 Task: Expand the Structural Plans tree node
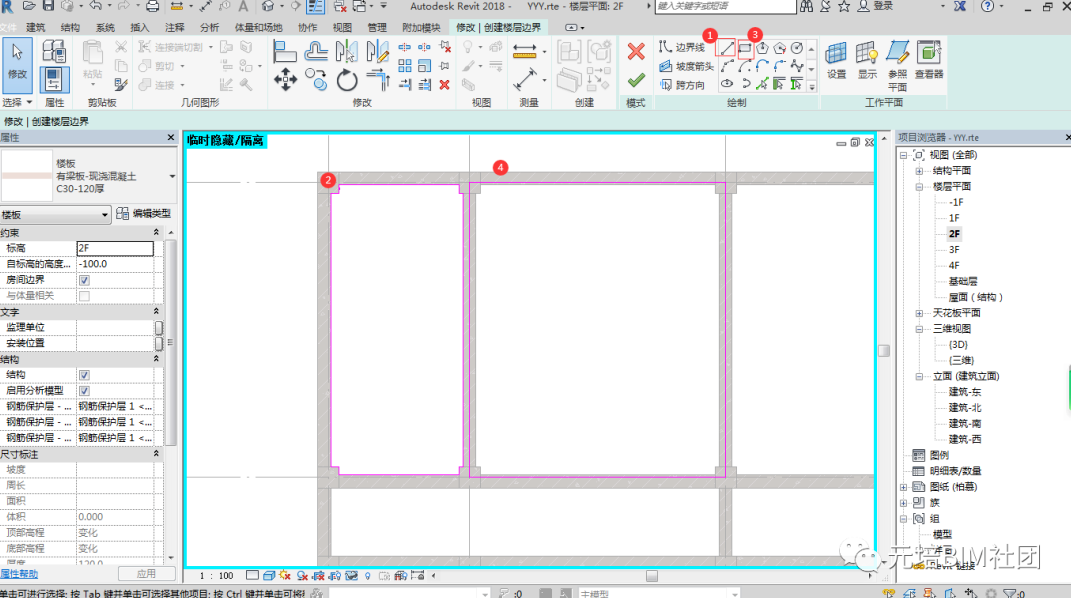[919, 171]
